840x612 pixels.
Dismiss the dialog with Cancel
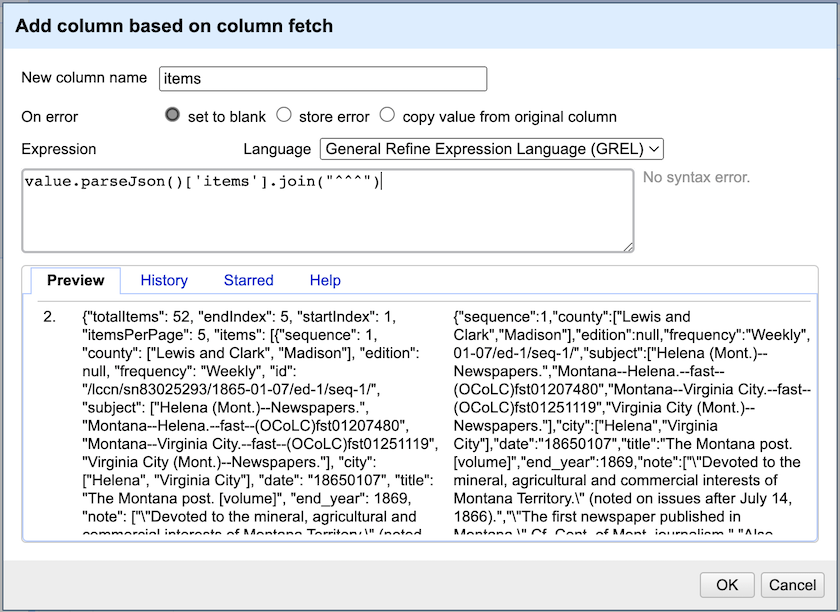pyautogui.click(x=791, y=585)
